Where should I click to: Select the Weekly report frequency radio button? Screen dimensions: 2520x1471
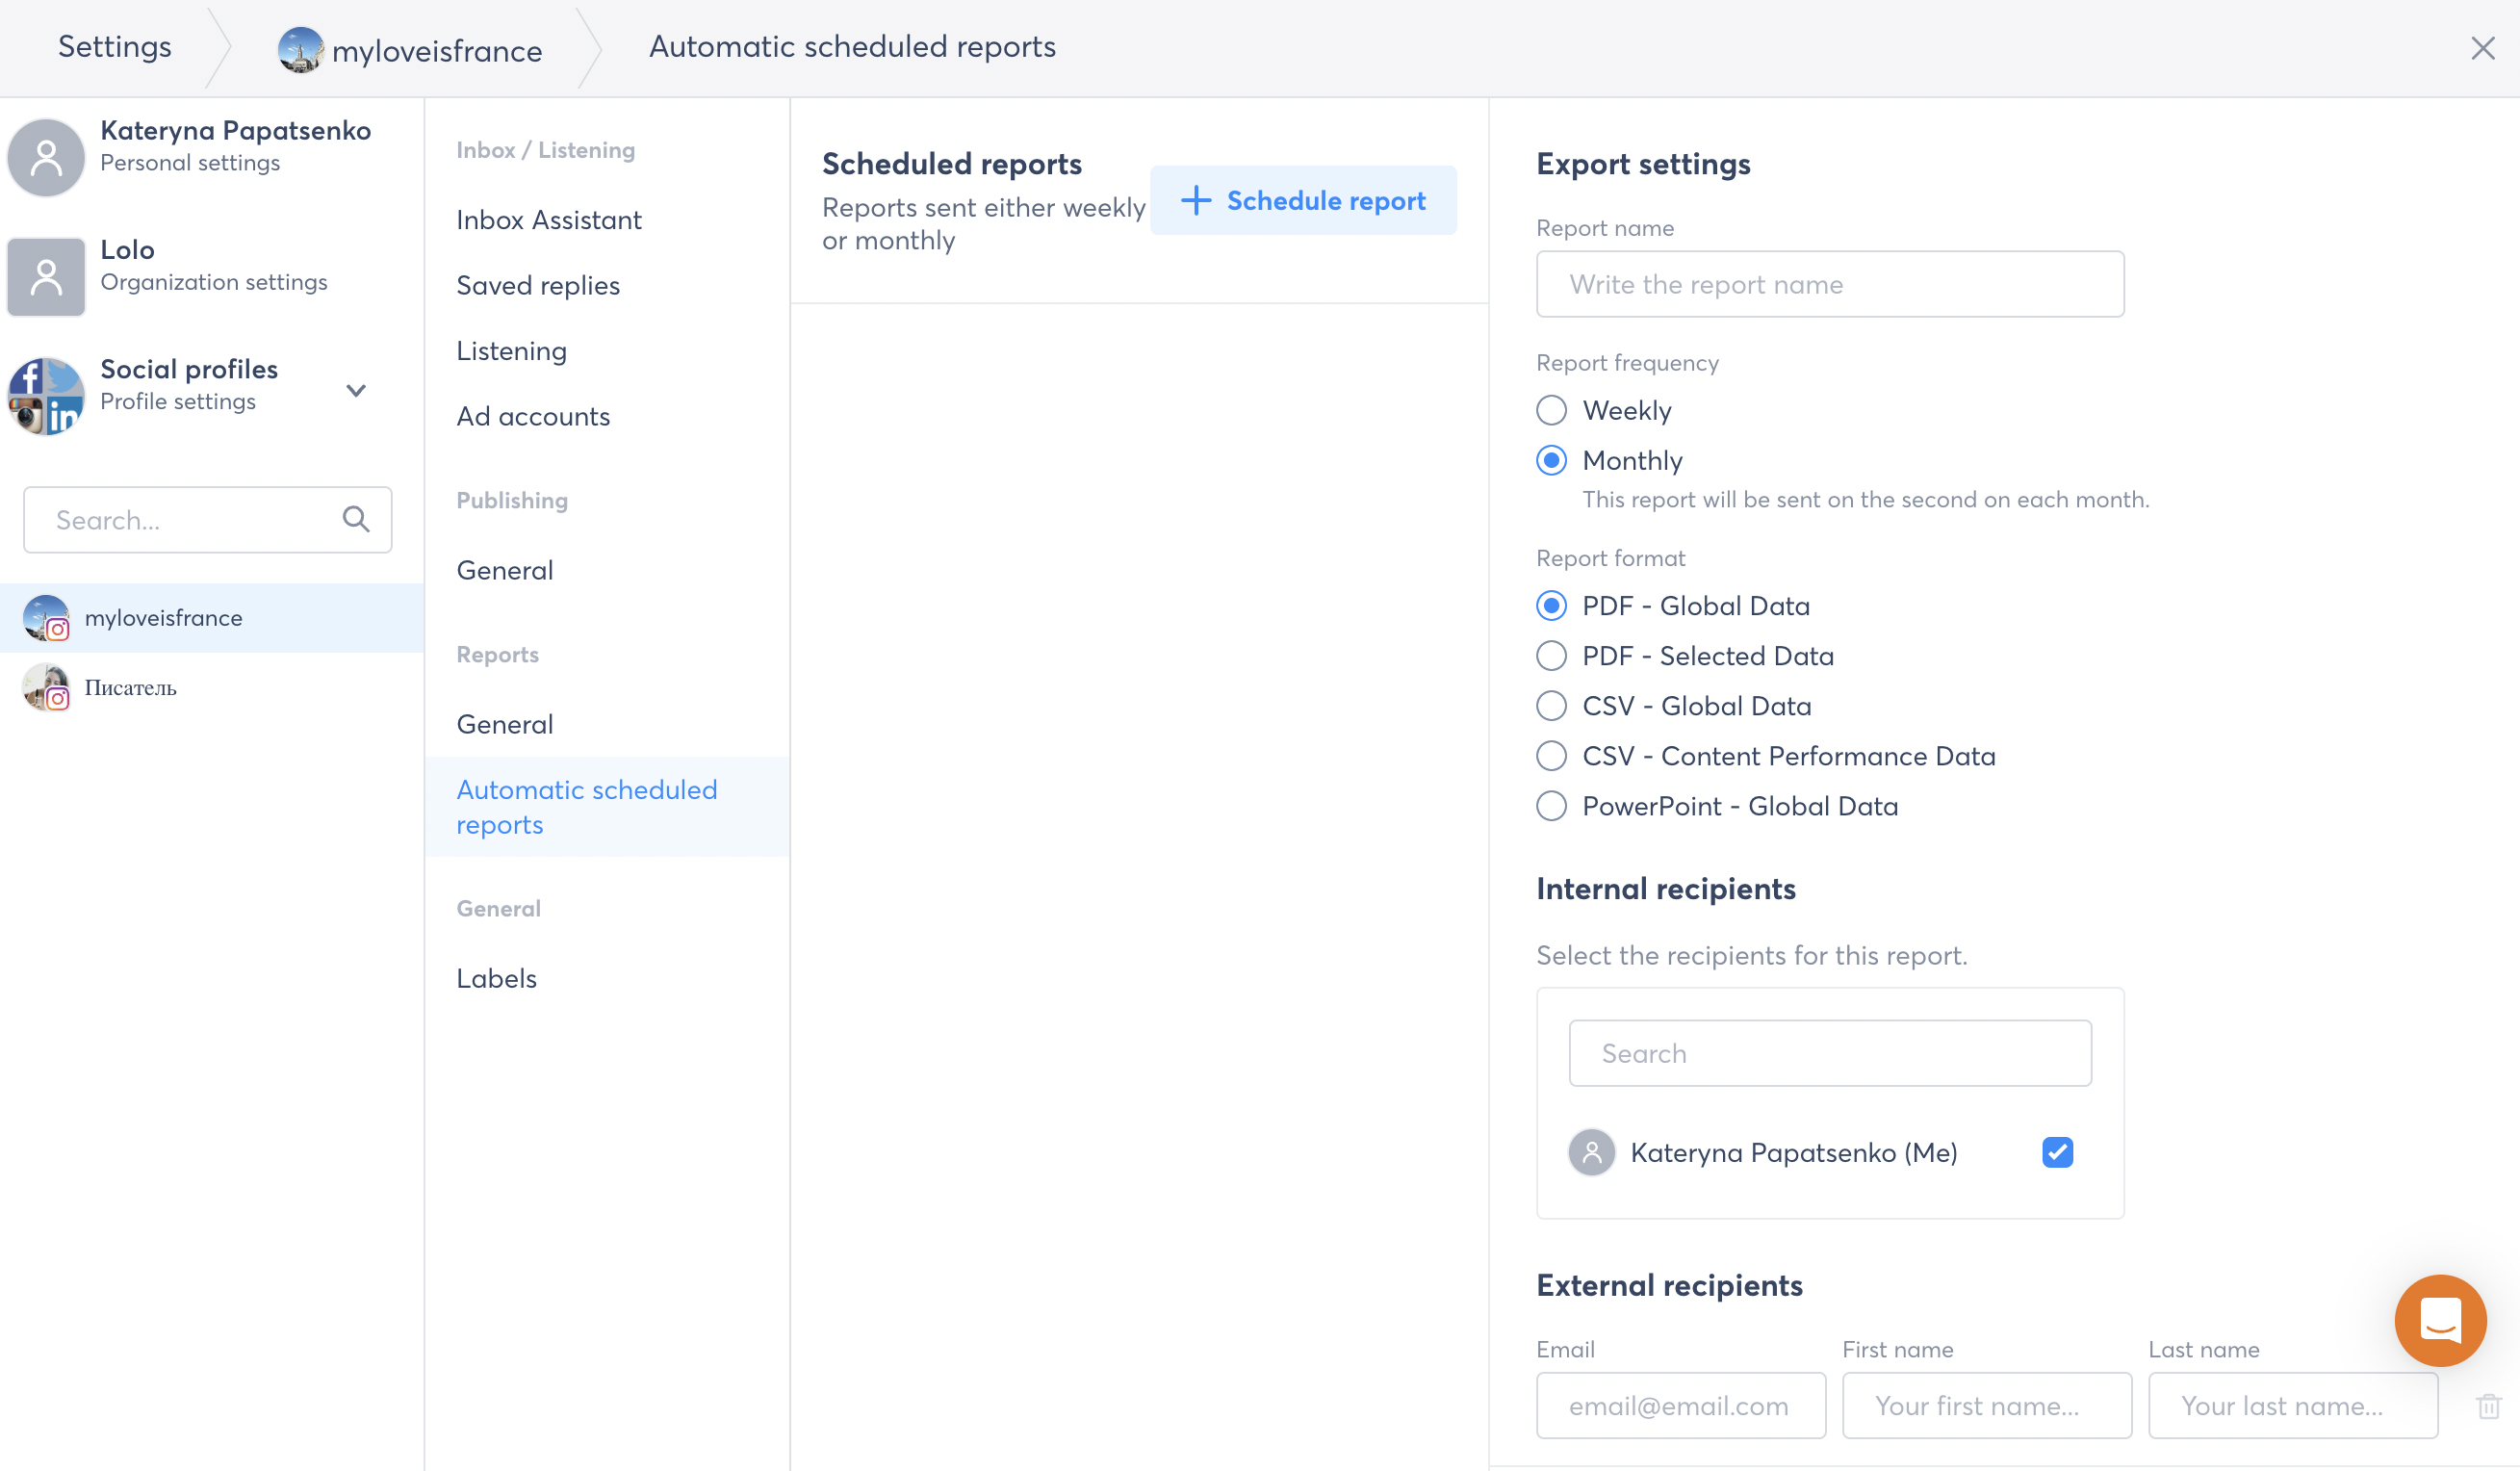pos(1549,408)
